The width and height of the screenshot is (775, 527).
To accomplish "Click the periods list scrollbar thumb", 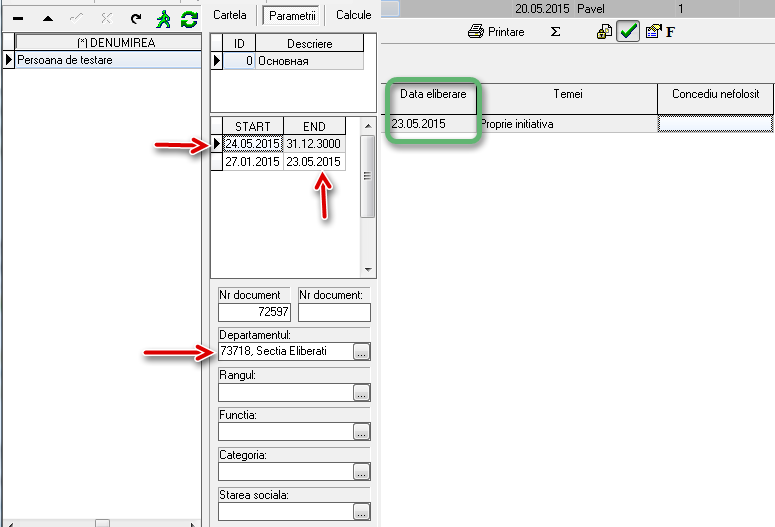I will tap(368, 176).
